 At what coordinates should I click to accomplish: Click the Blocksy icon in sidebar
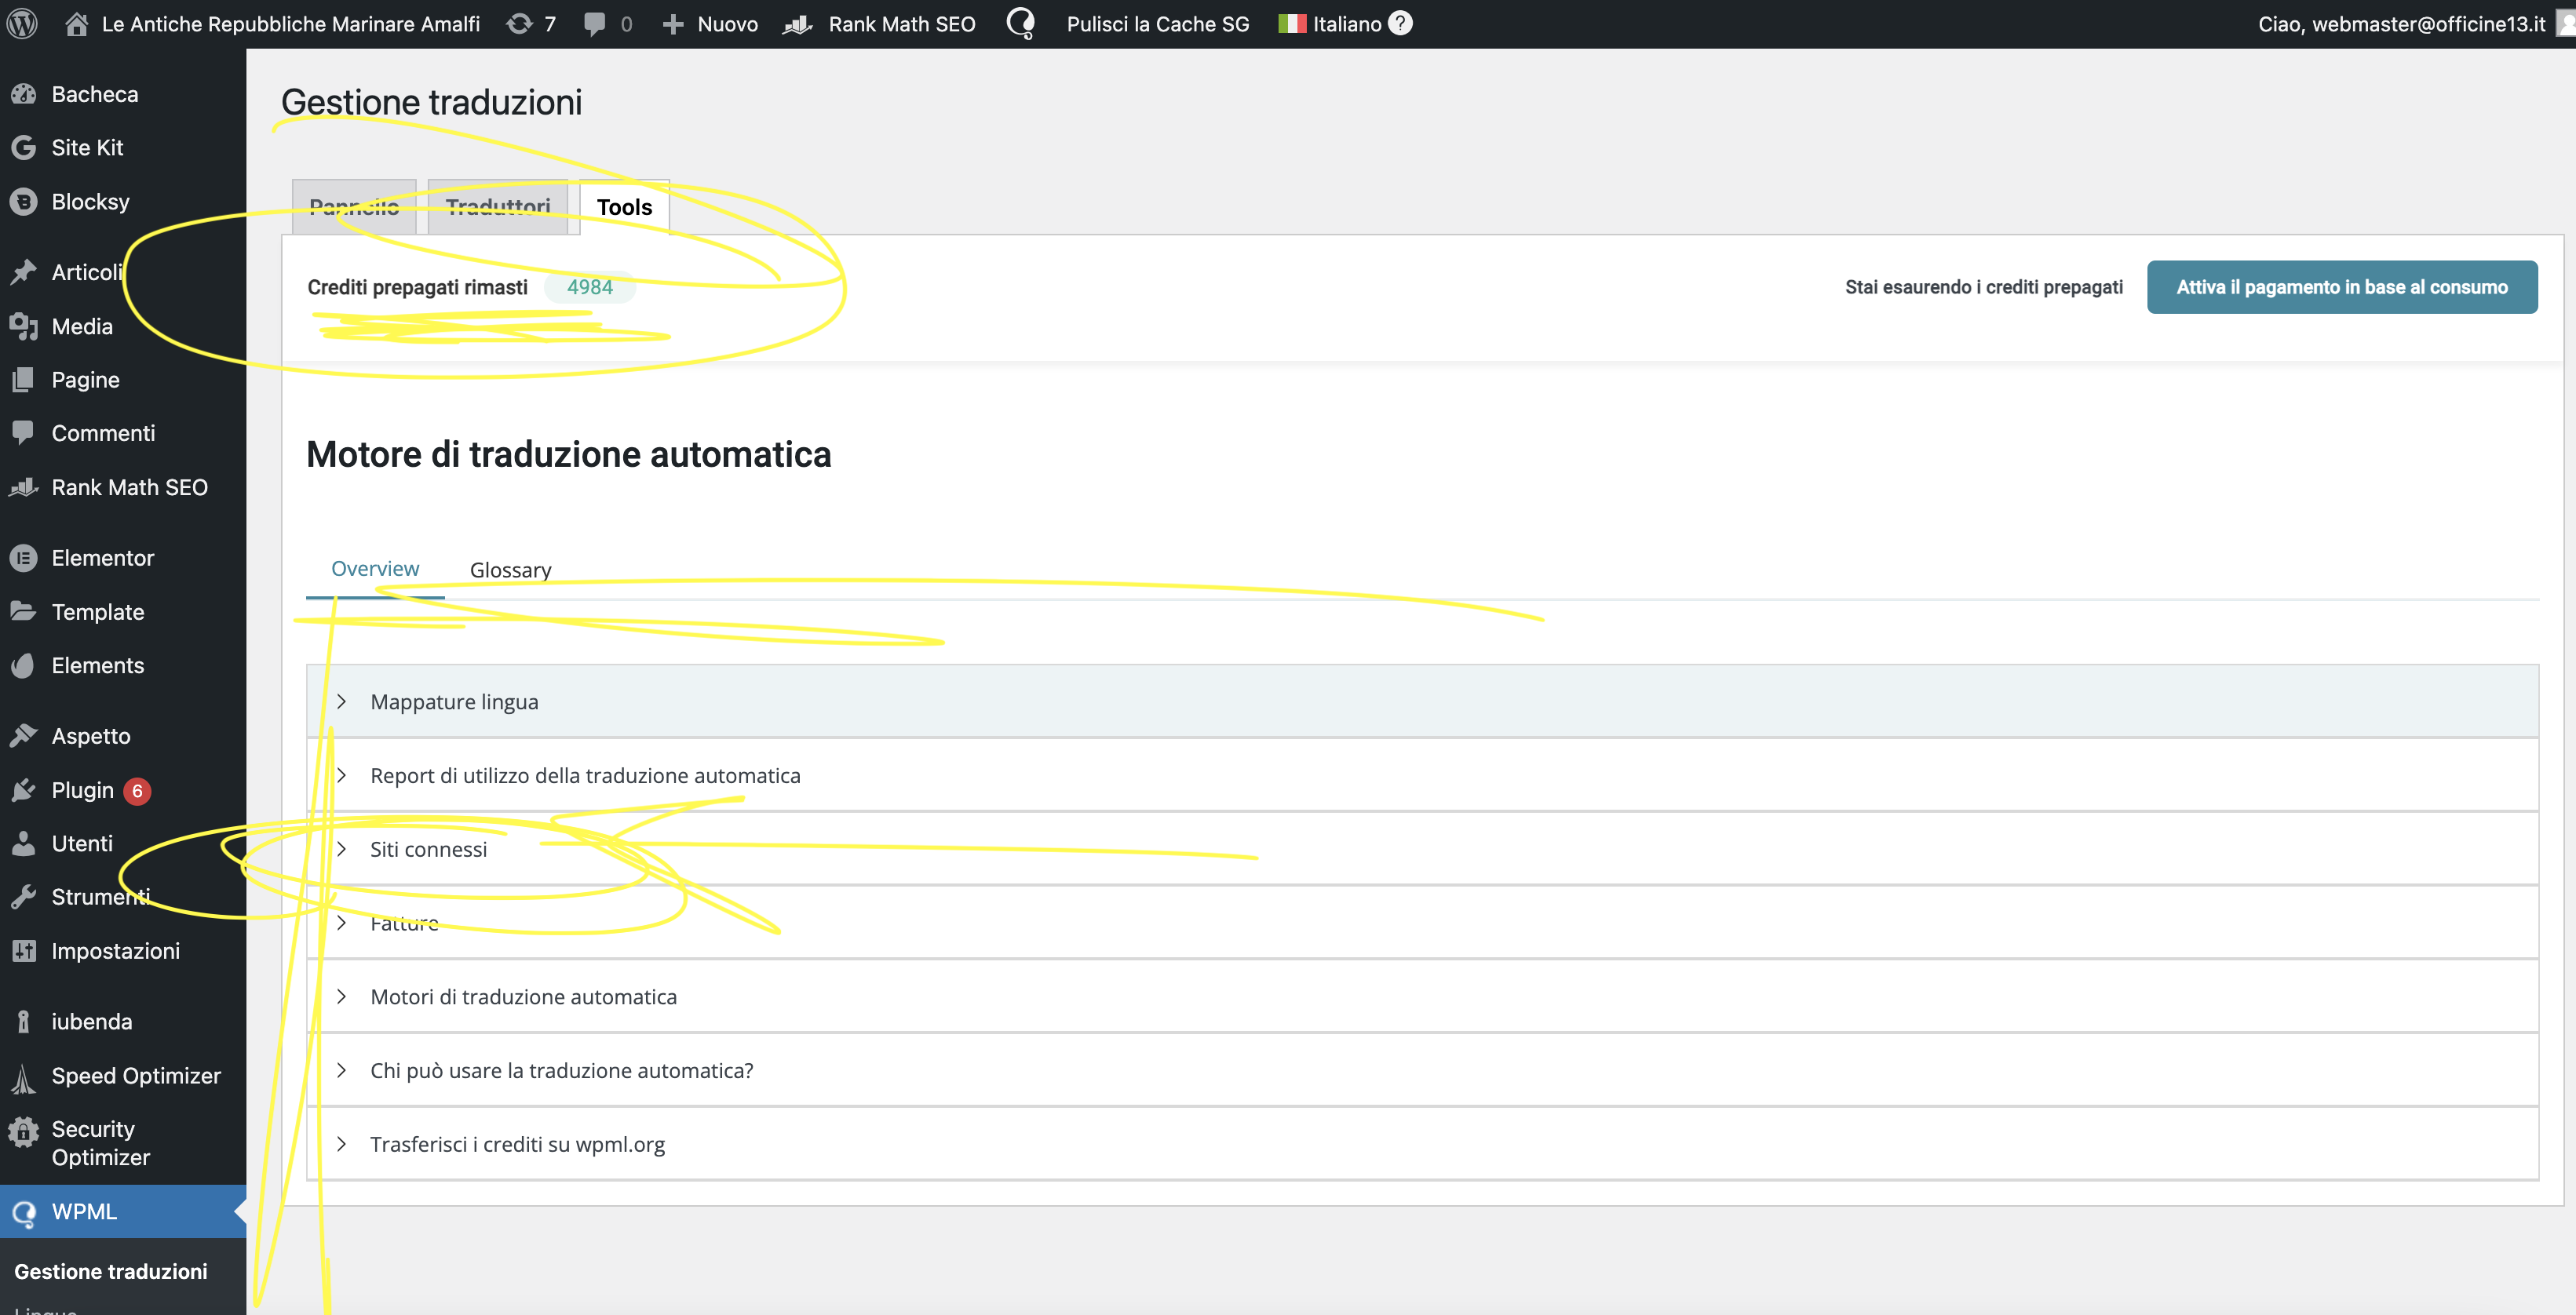tap(24, 201)
